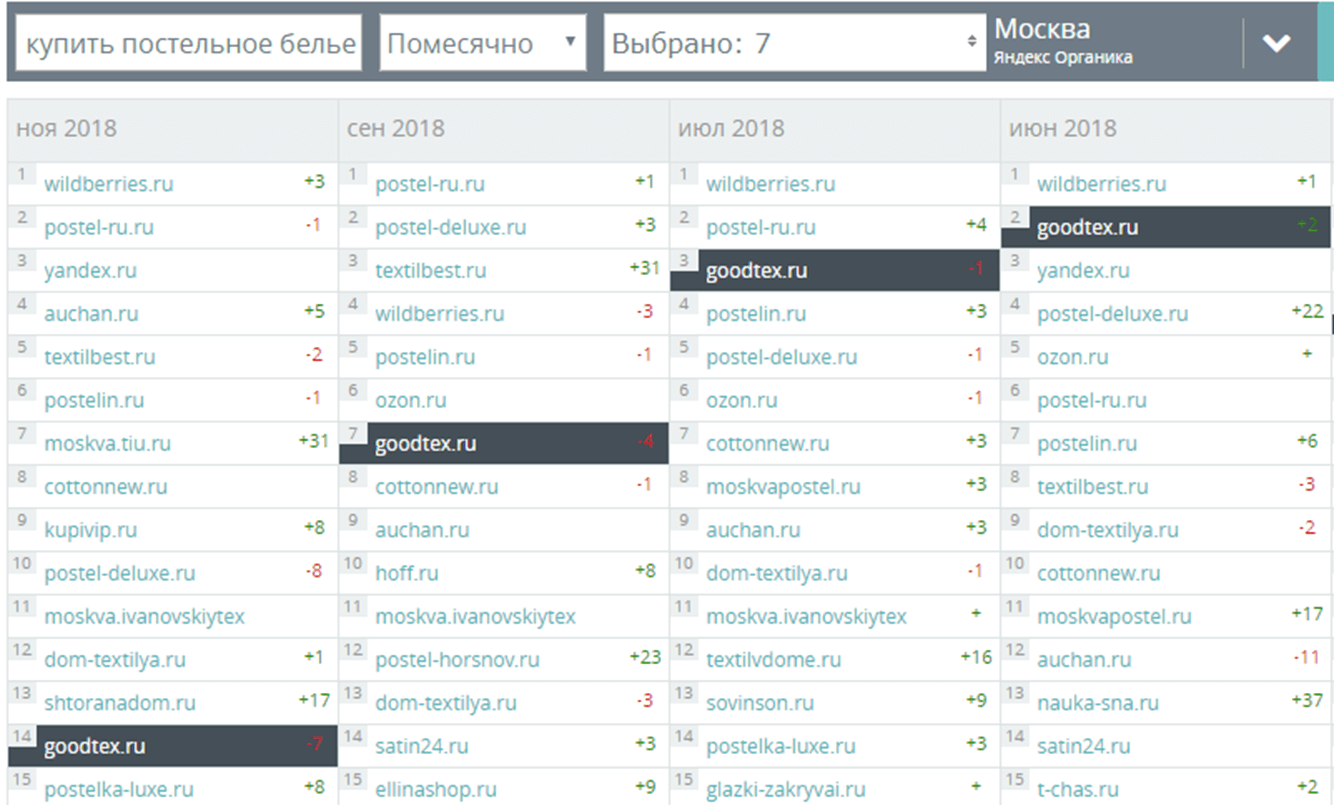Expand the Москва region chevron arrow
The image size is (1334, 805).
[1276, 43]
